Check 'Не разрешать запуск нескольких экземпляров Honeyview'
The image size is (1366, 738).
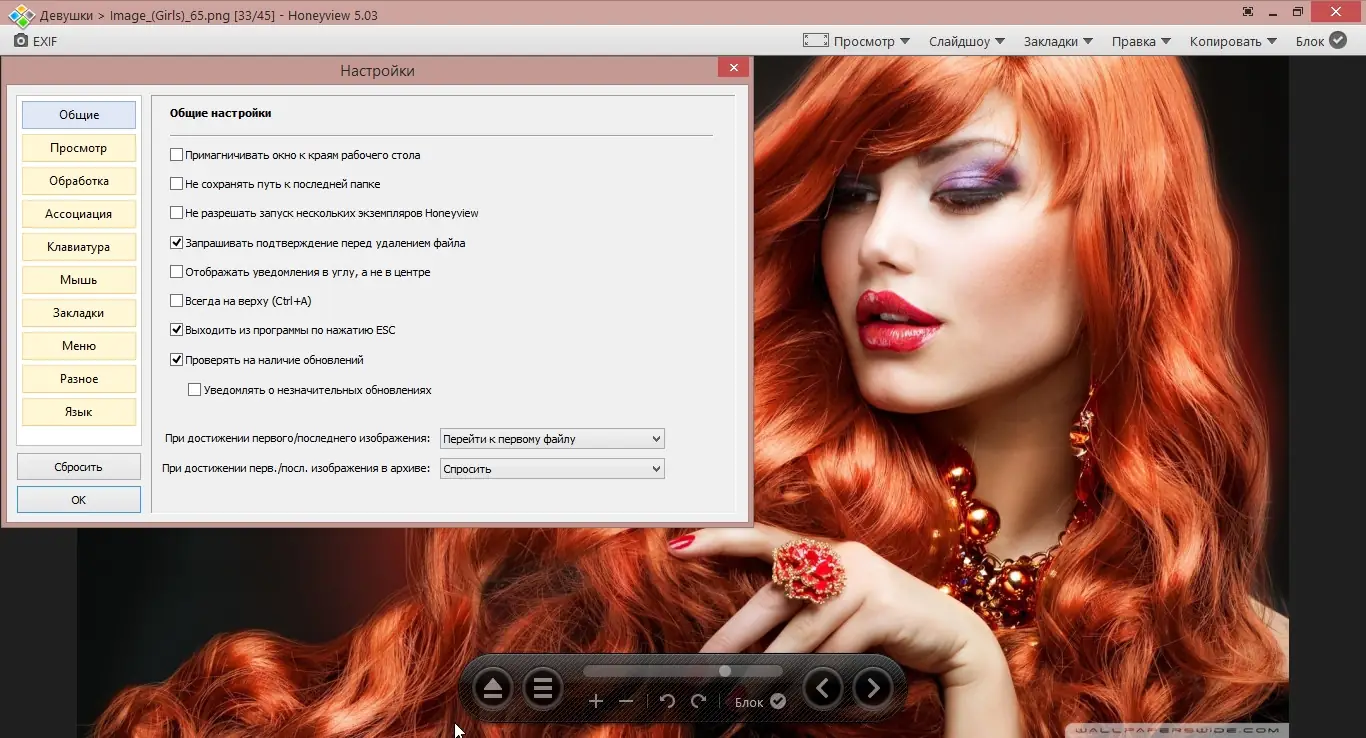pyautogui.click(x=177, y=213)
